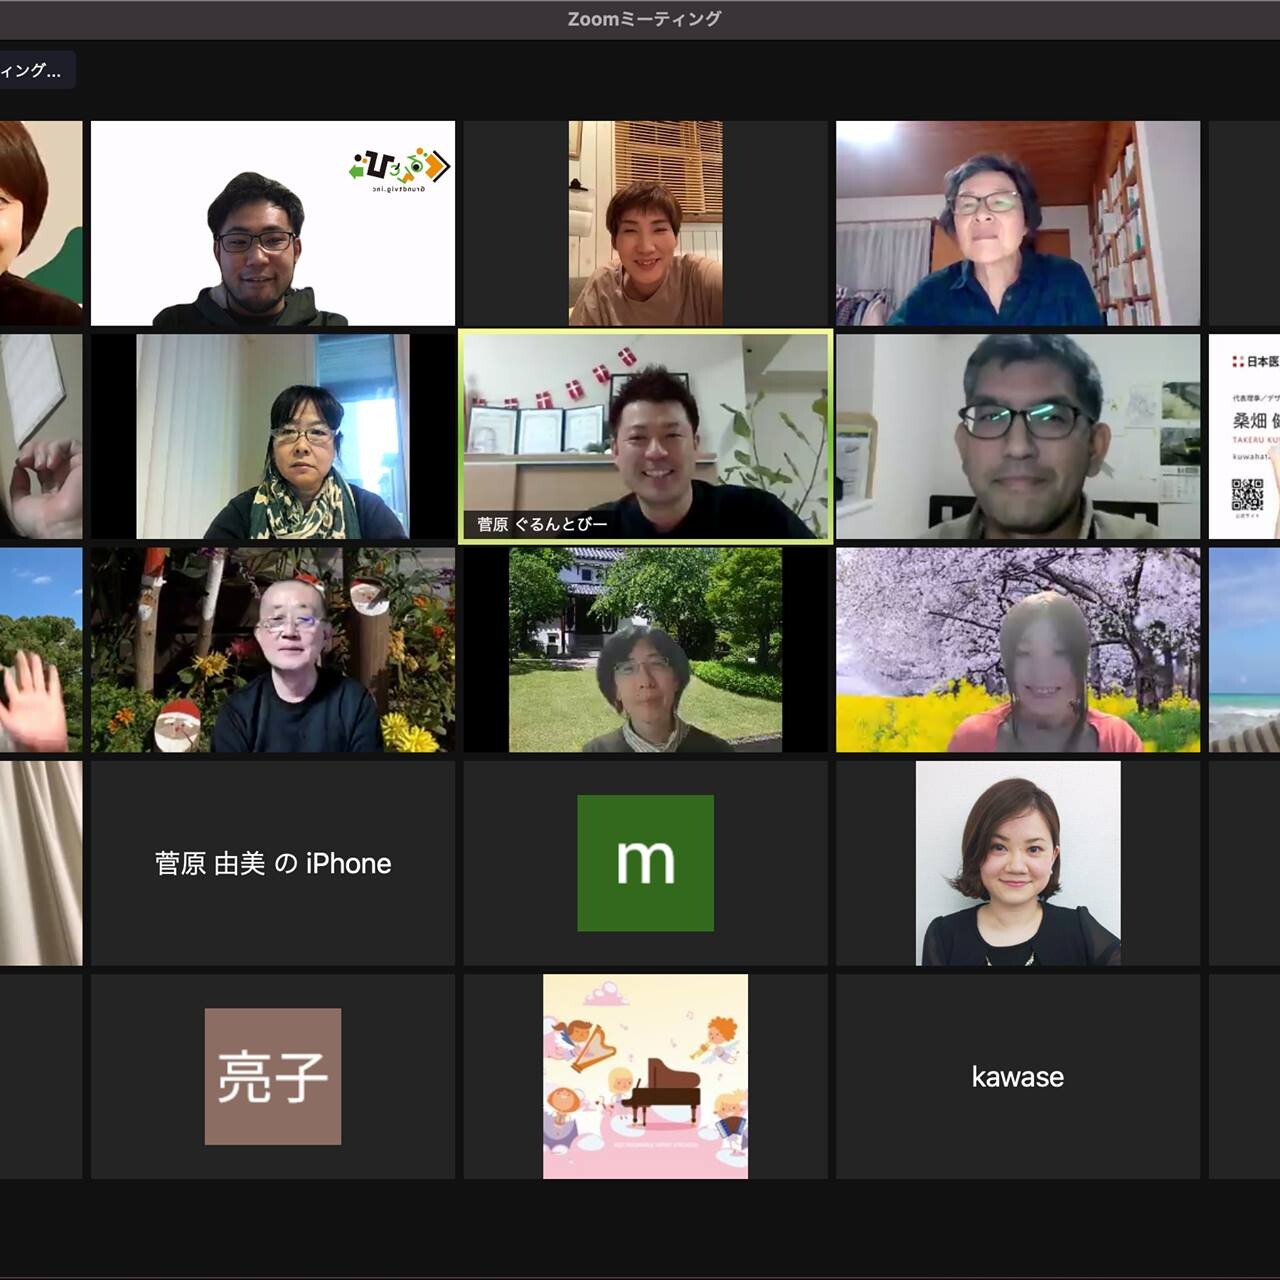
Task: Click the QR code on the business card tile
Action: pos(1246,494)
